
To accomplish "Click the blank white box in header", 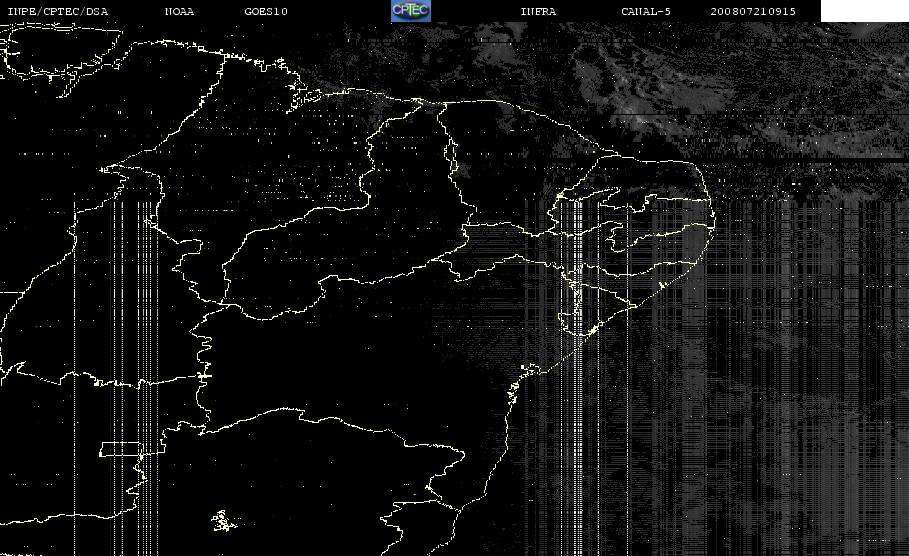I will tap(864, 11).
